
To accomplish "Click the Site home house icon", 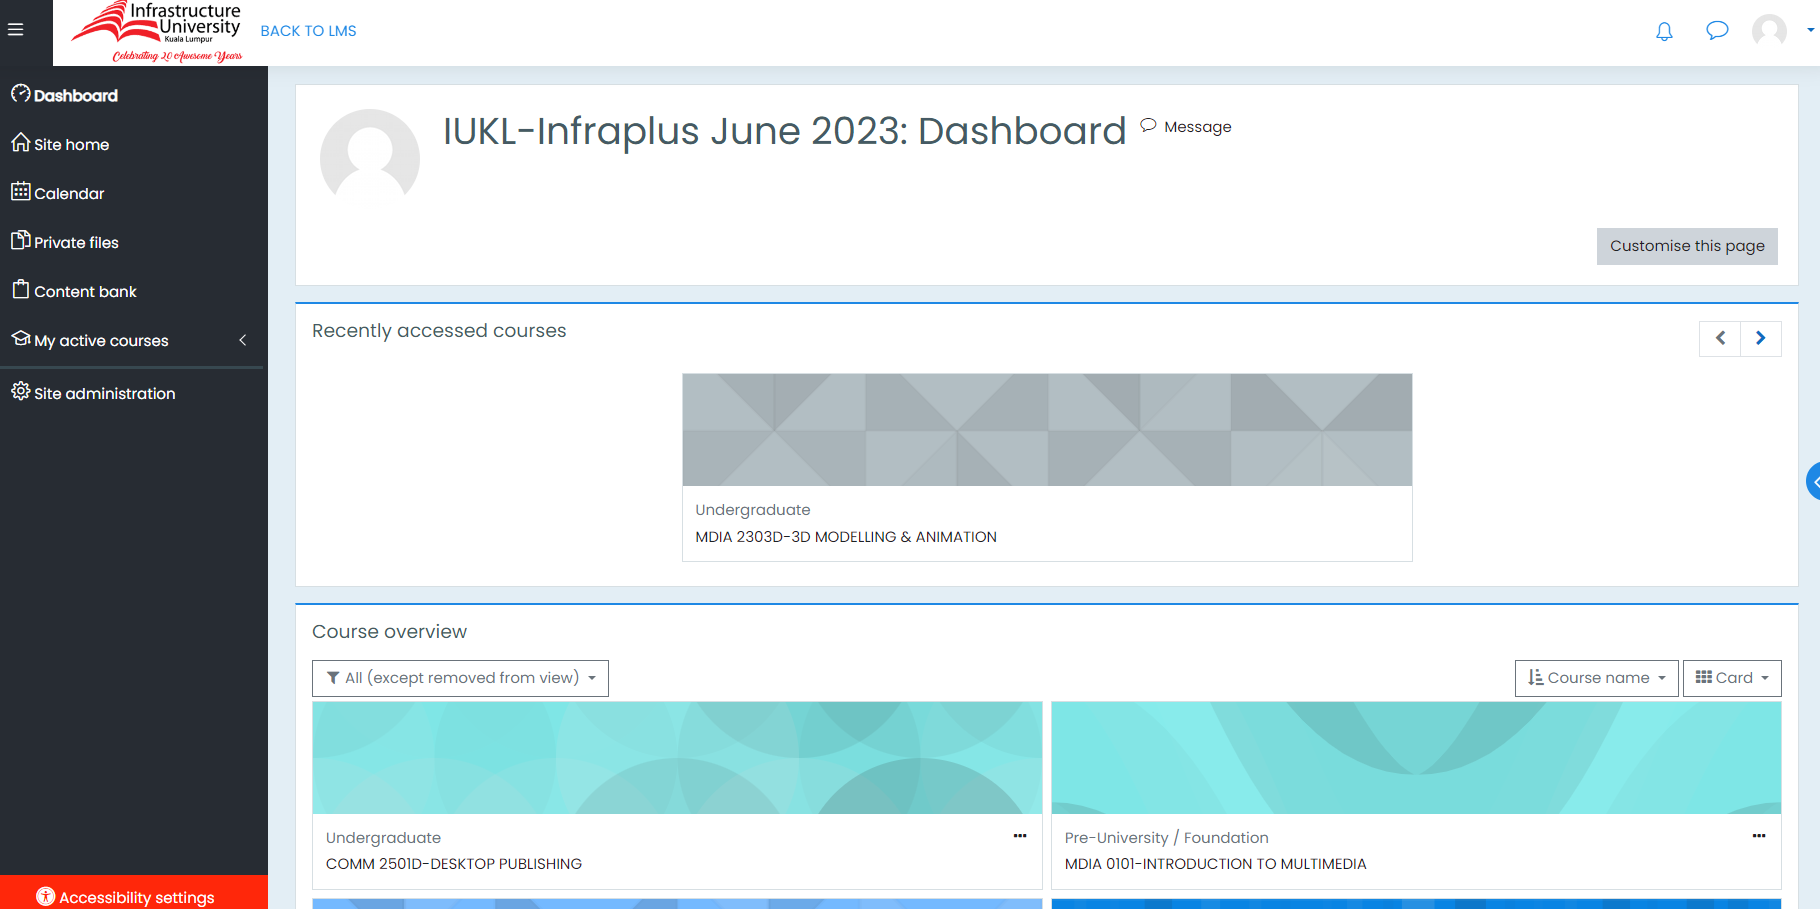I will click(20, 143).
